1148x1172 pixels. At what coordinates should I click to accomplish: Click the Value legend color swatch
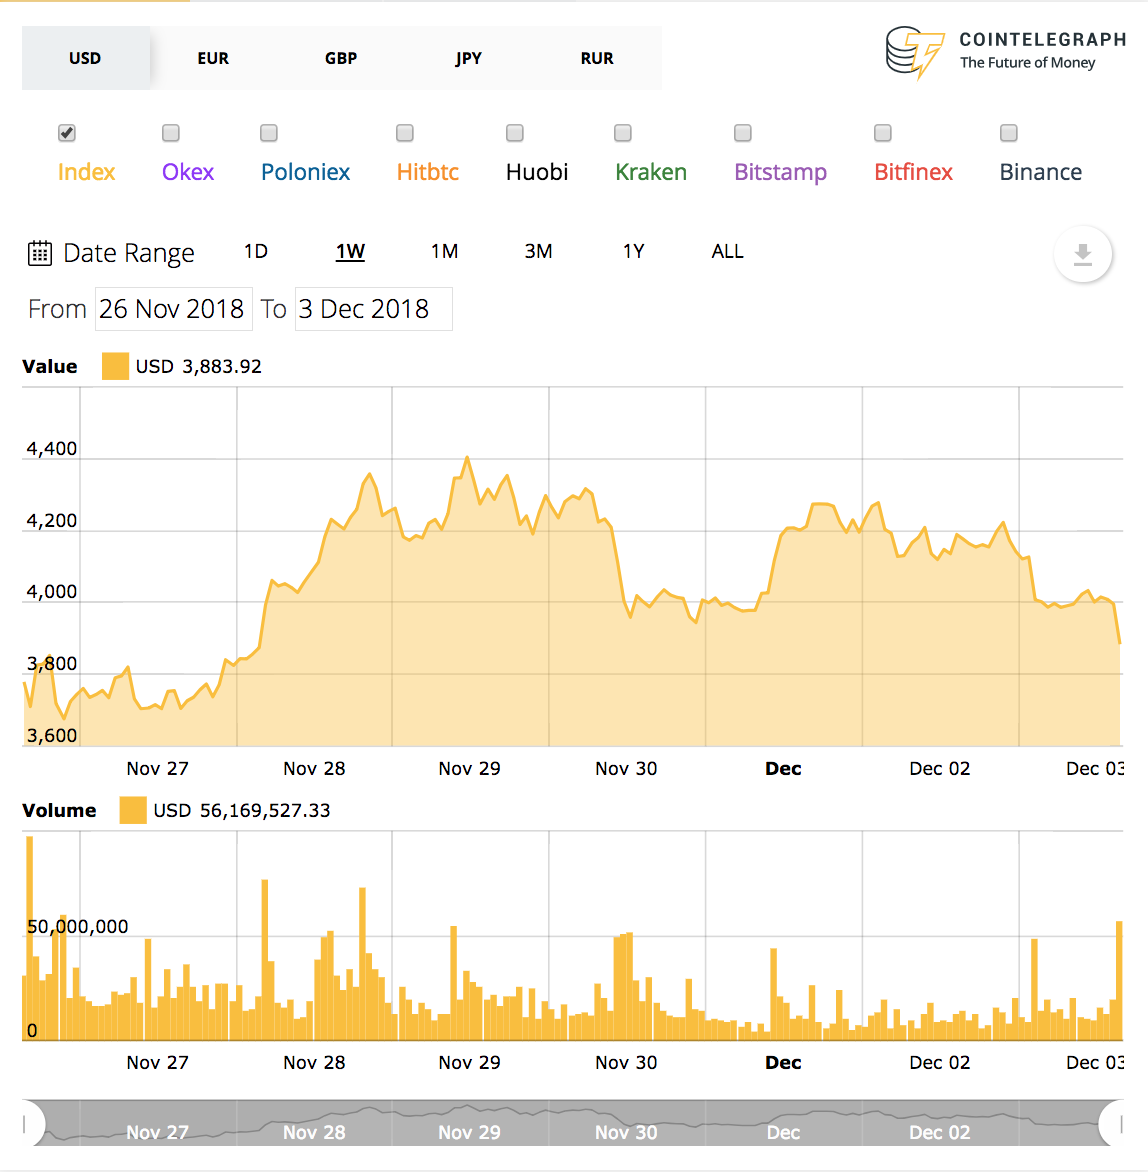[x=115, y=366]
